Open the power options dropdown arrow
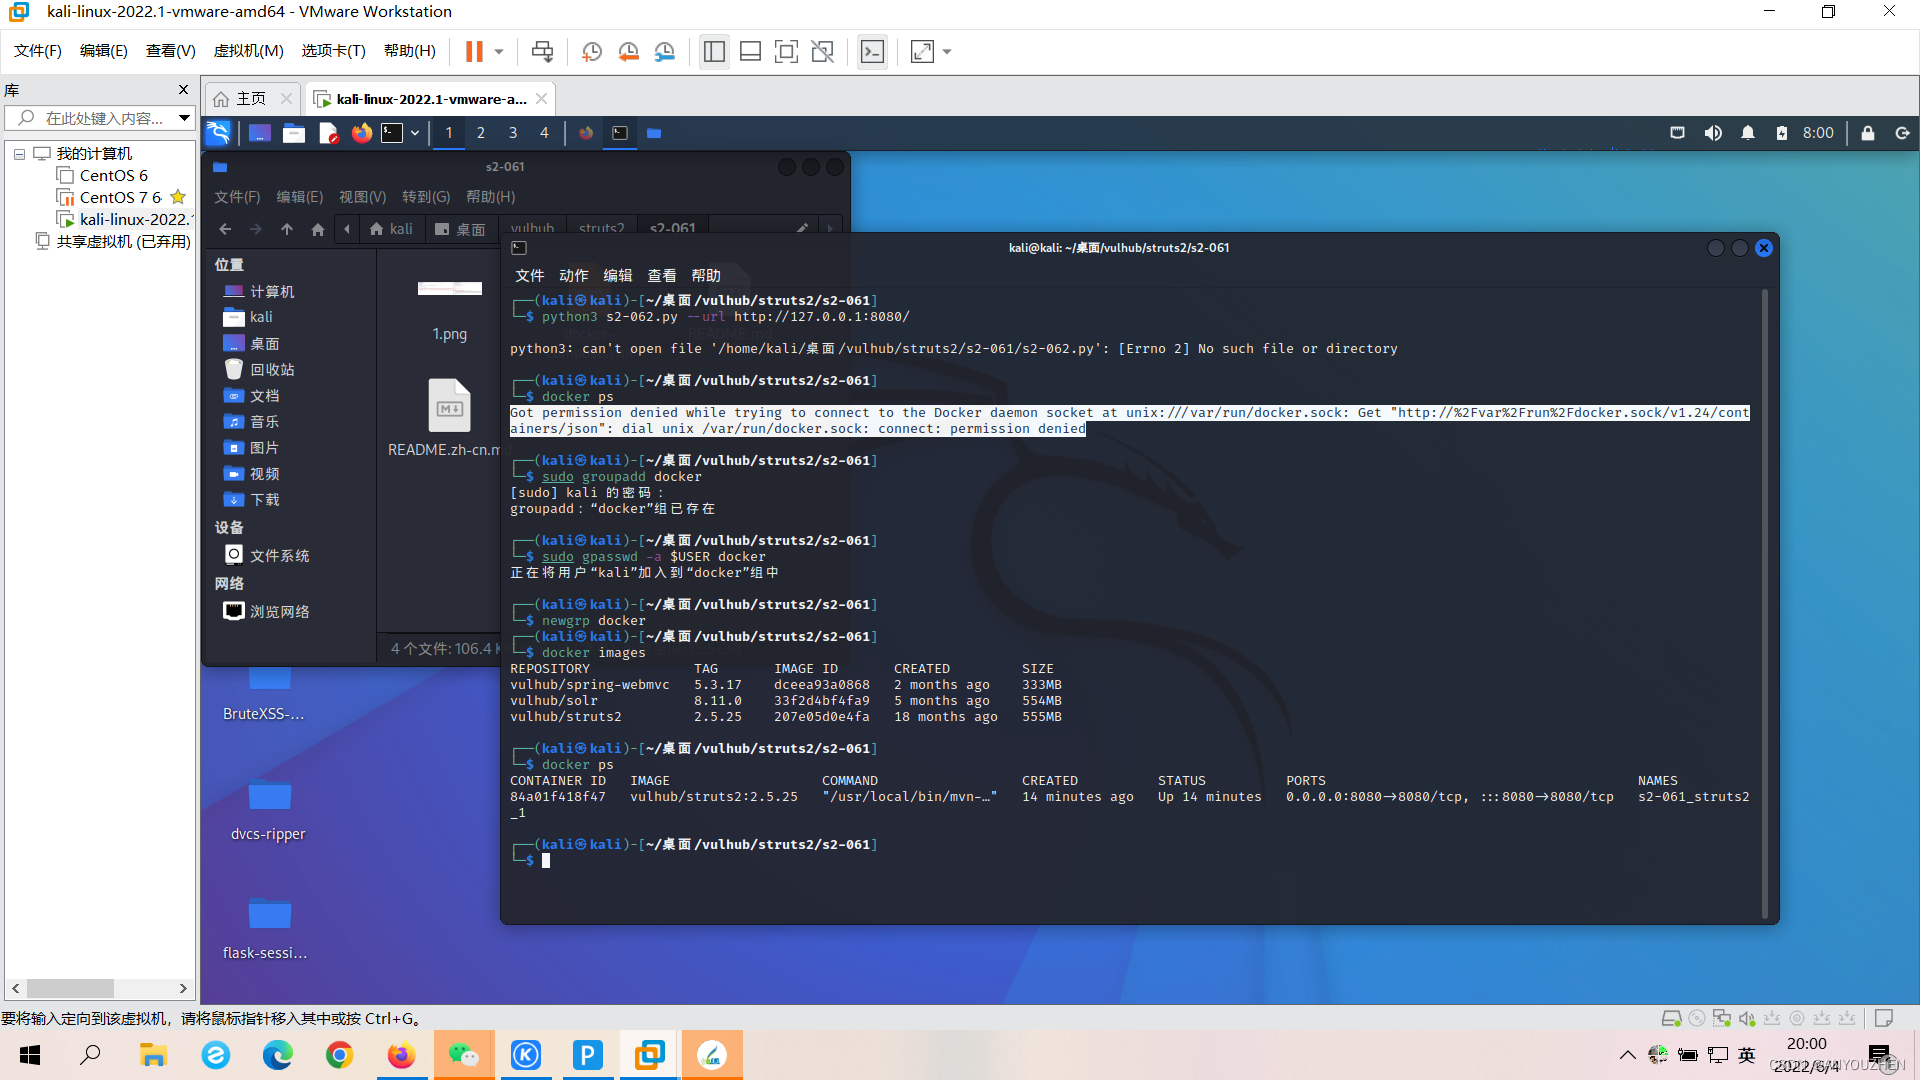Screen dimensions: 1920x1080 (x=498, y=51)
